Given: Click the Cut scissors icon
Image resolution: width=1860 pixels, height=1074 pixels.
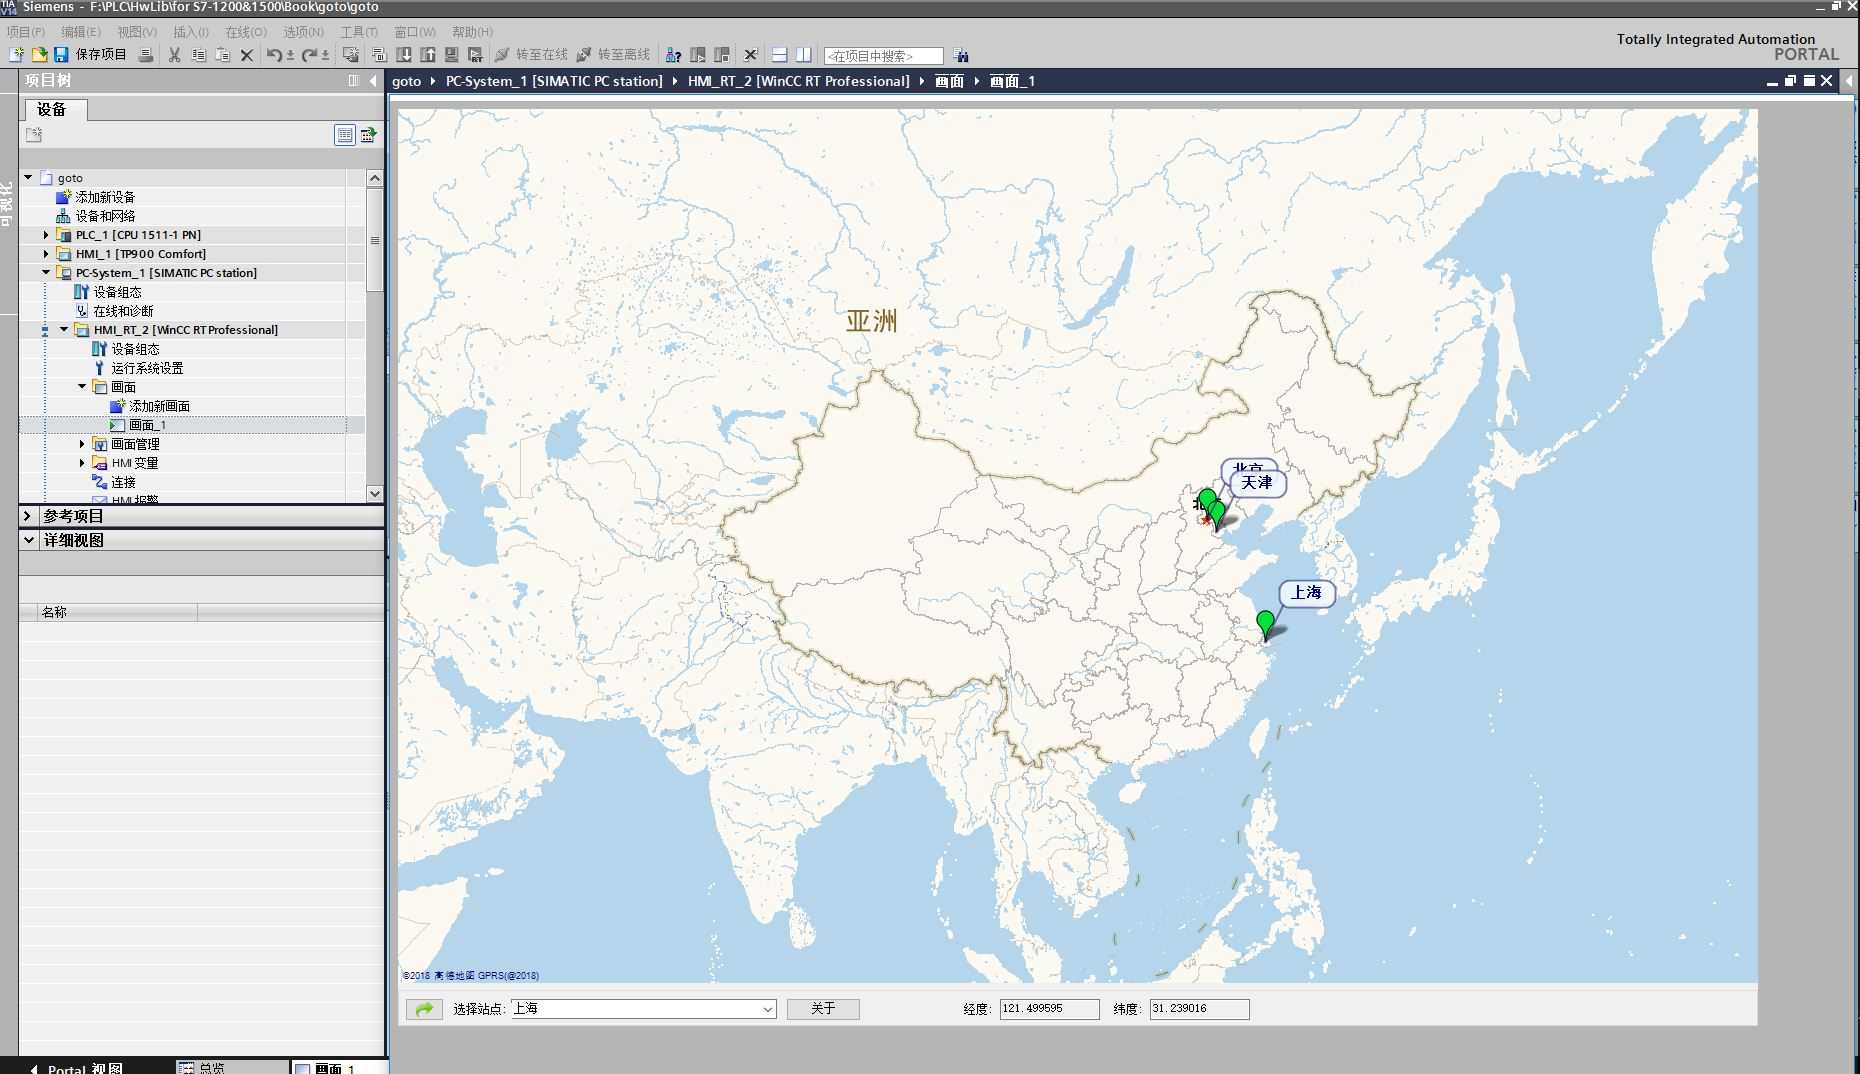Looking at the screenshot, I should [174, 55].
